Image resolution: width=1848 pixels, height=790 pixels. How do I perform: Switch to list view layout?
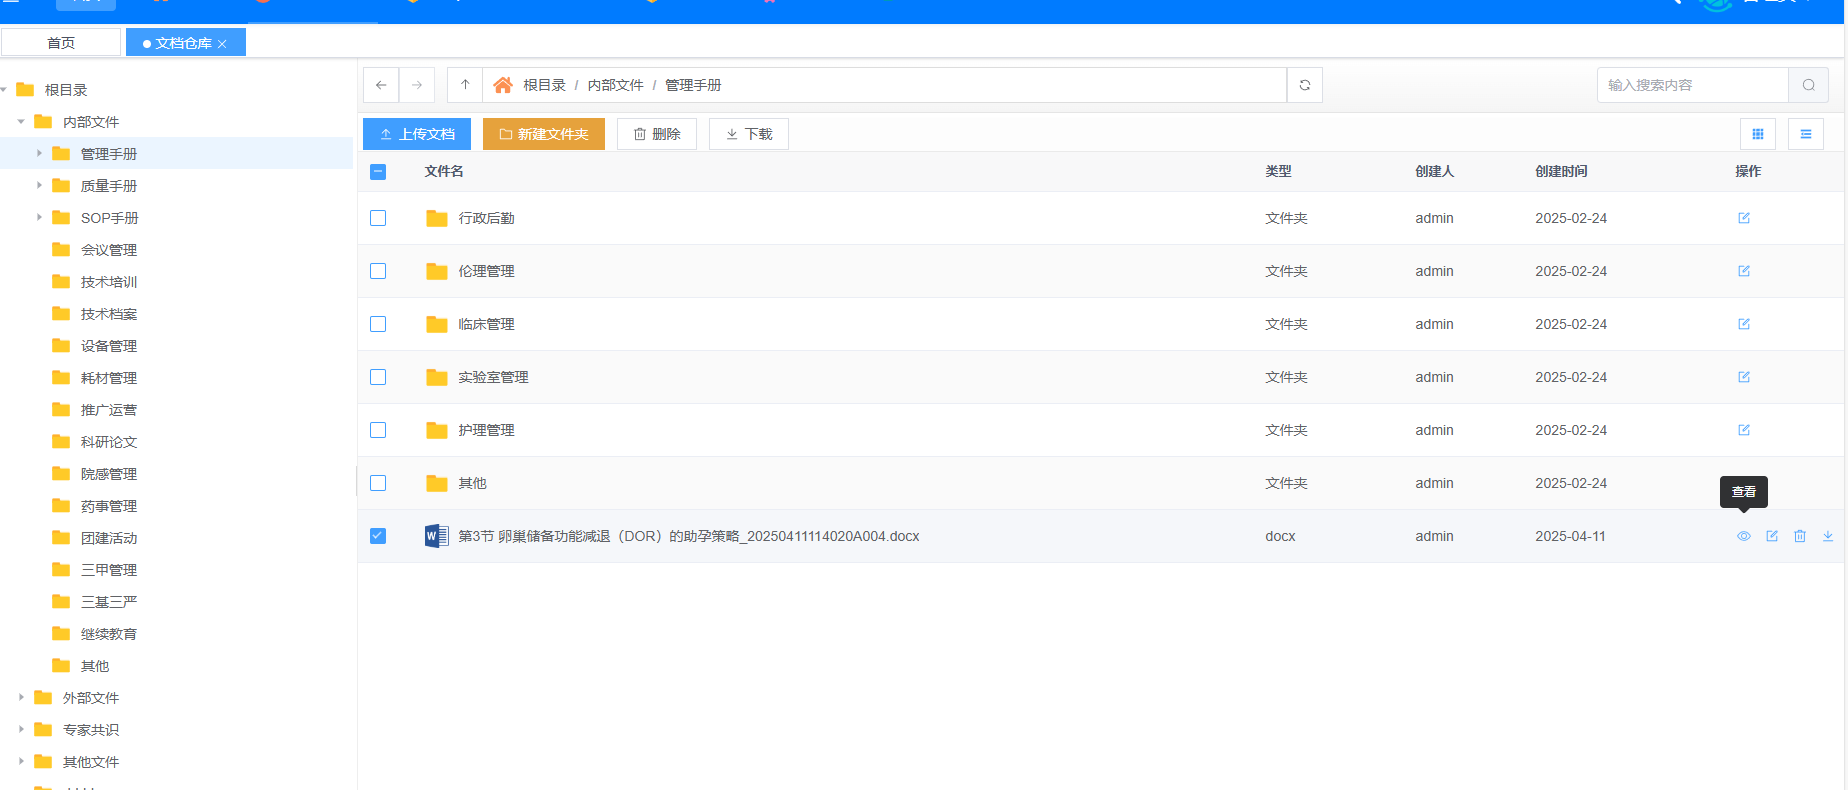click(x=1806, y=134)
